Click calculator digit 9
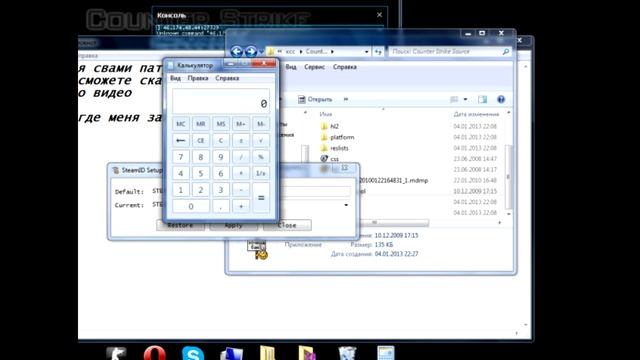The image size is (640, 360). coord(221,157)
